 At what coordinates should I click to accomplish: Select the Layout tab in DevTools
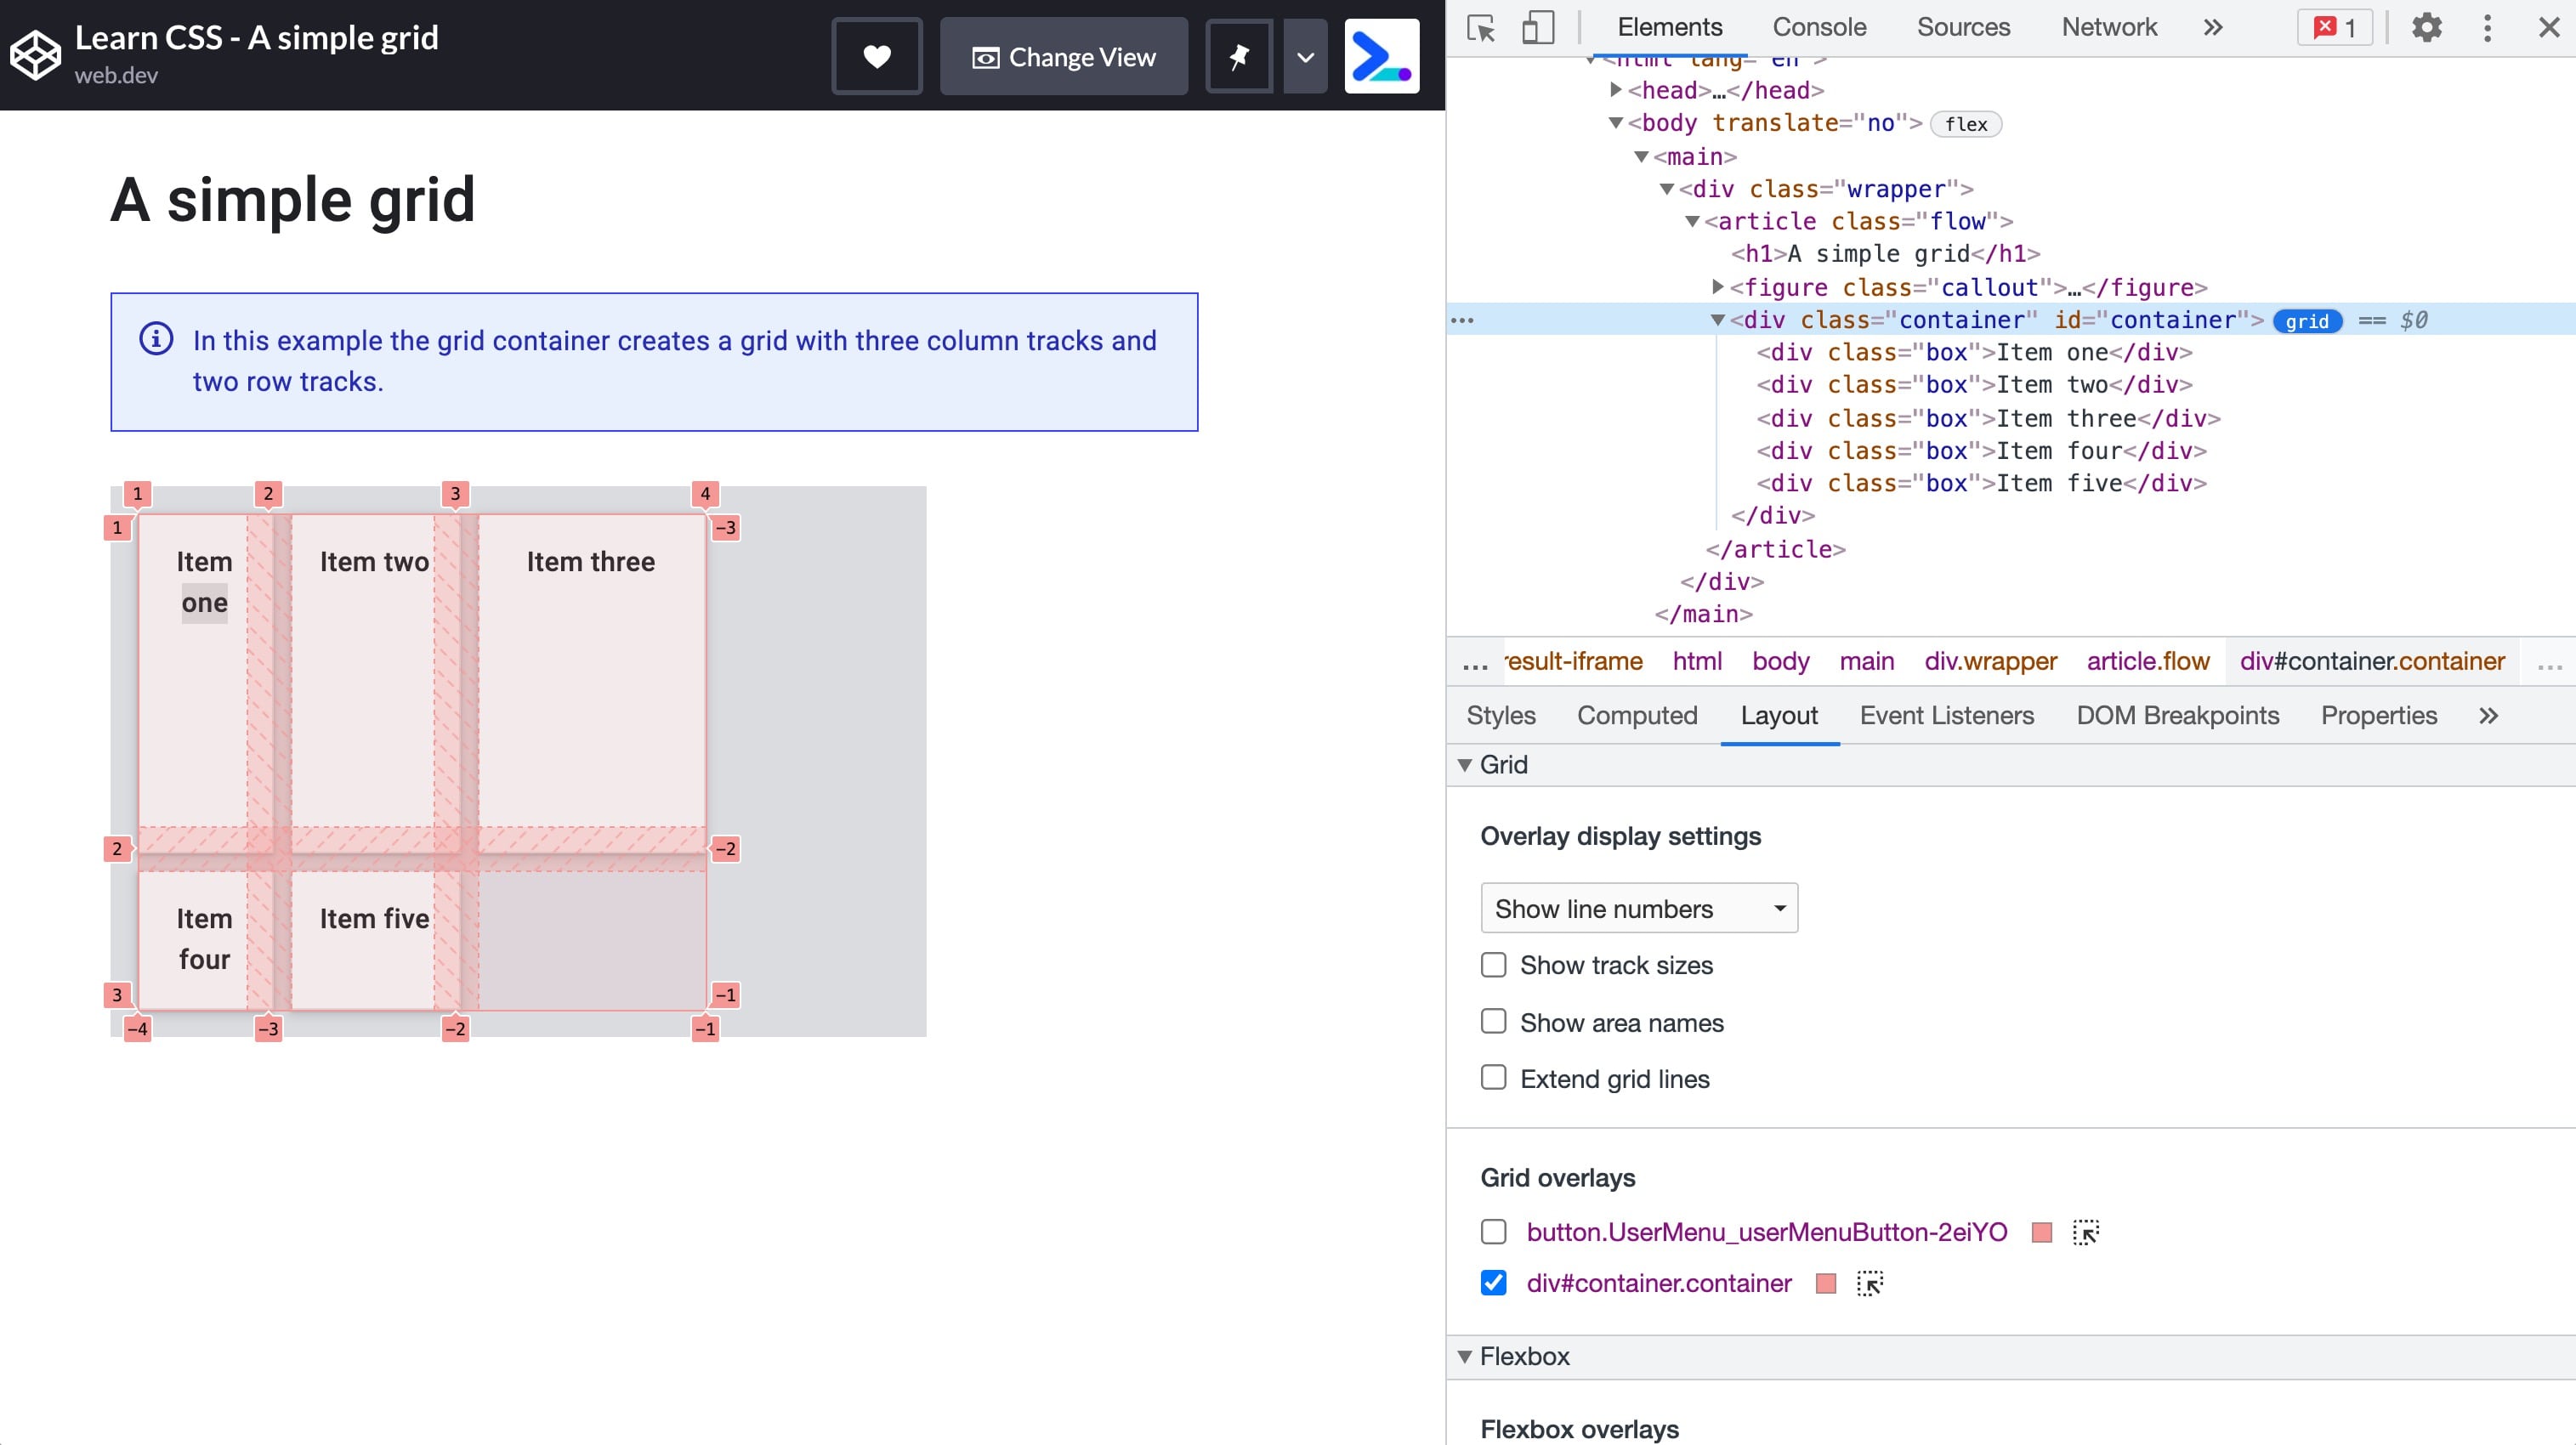[x=1778, y=715]
